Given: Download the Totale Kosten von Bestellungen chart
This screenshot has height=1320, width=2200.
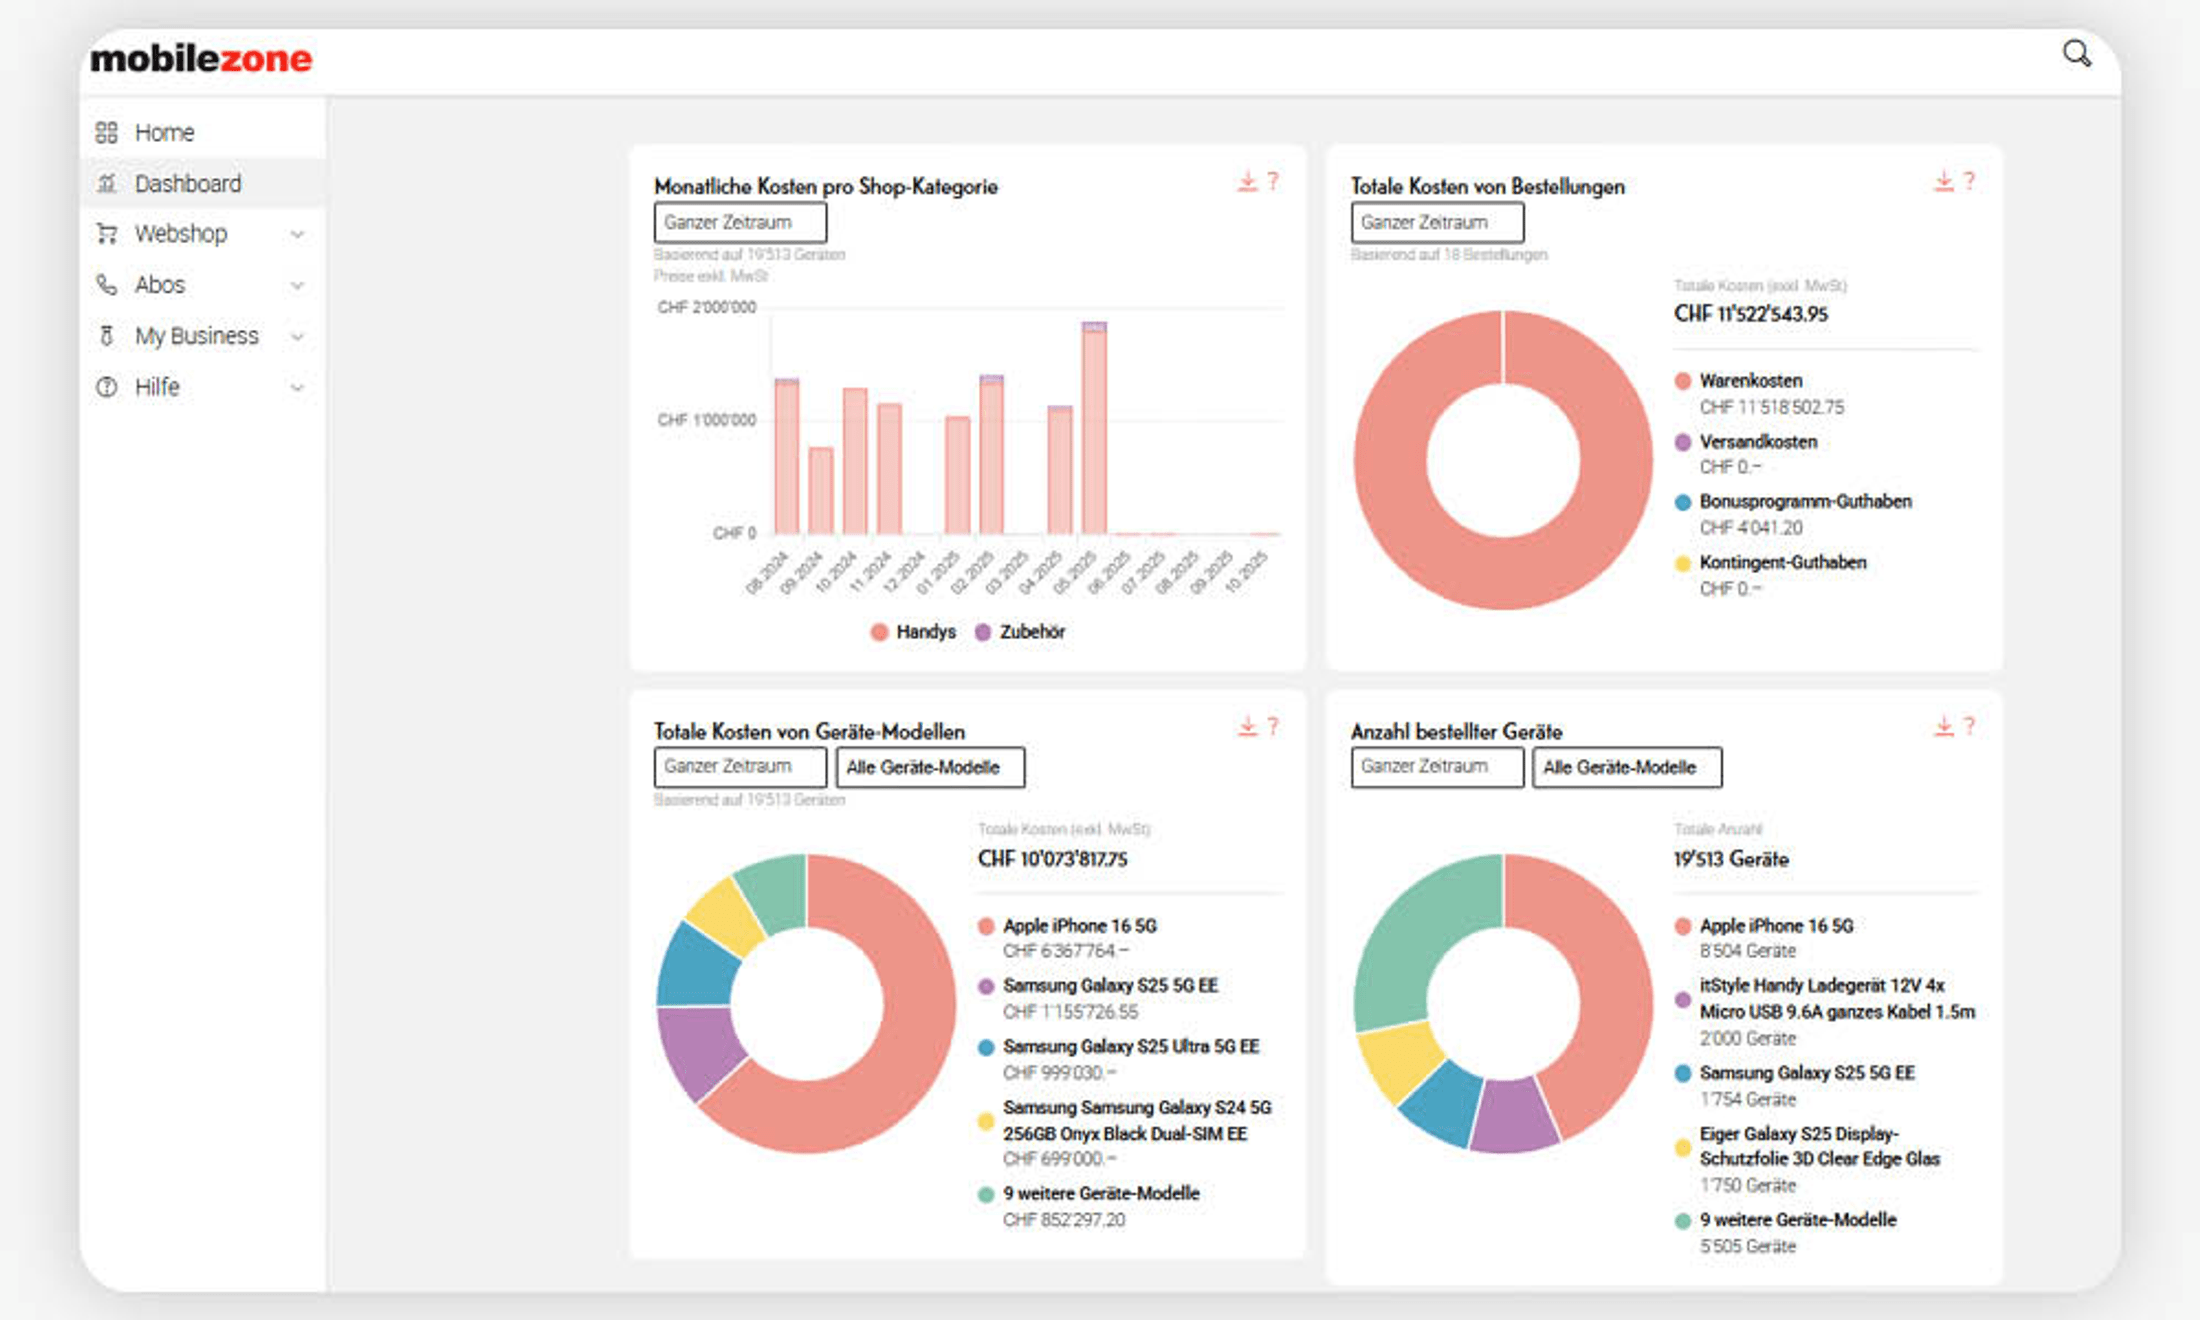Looking at the screenshot, I should click(x=1943, y=181).
